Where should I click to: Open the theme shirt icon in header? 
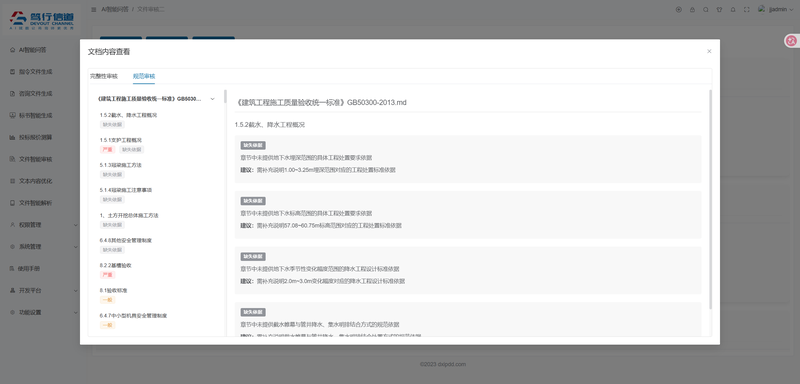pos(719,10)
